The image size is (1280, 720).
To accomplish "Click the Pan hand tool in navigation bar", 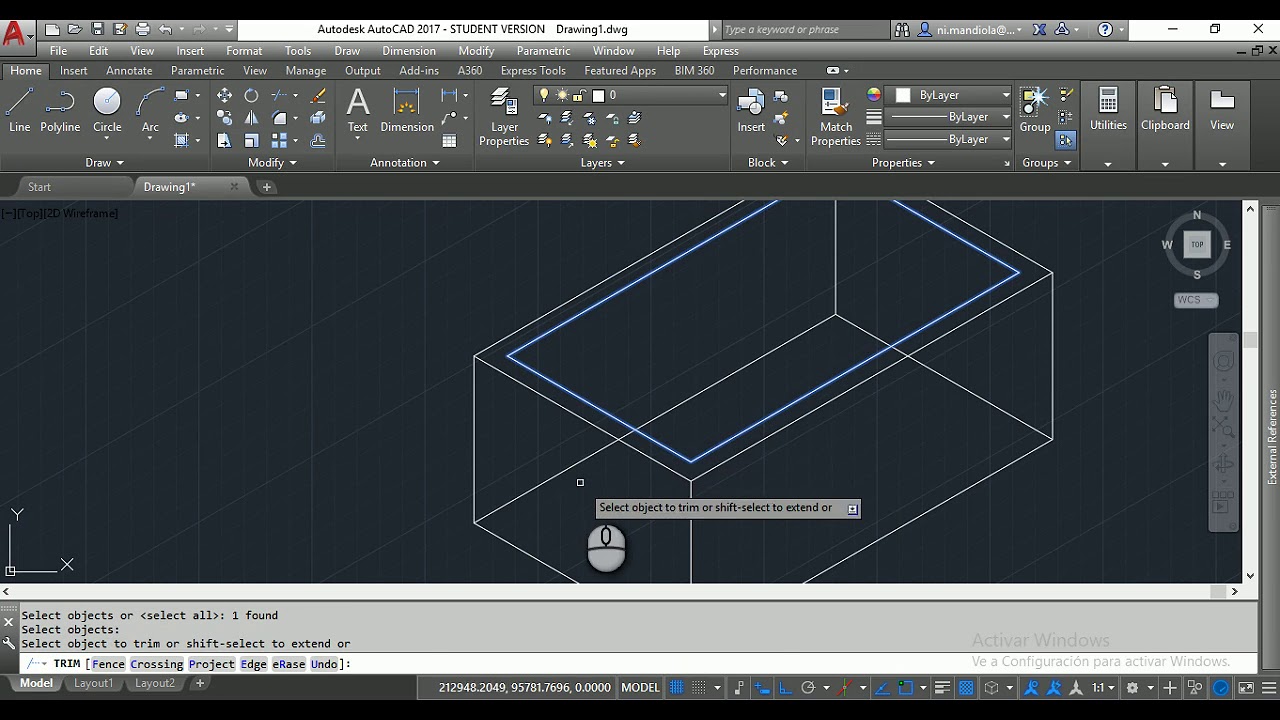I will tap(1223, 398).
